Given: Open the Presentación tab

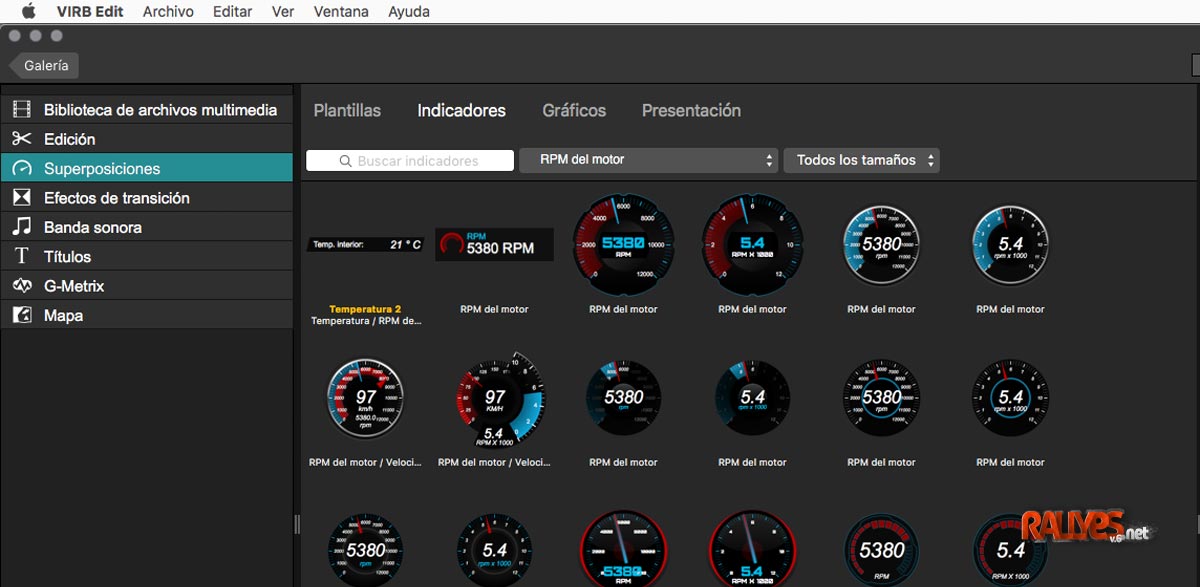Looking at the screenshot, I should 691,111.
